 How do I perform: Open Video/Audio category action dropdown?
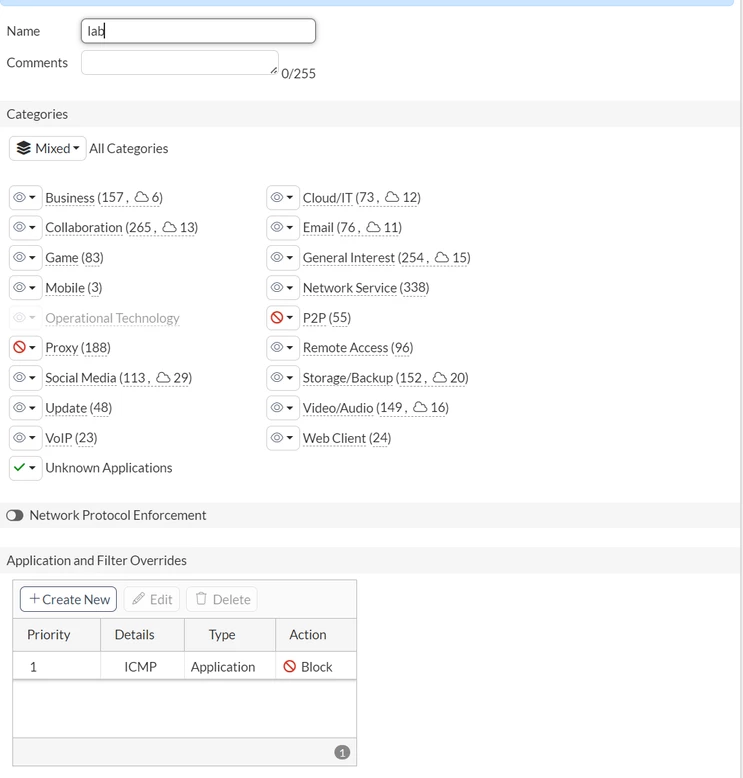pos(283,407)
